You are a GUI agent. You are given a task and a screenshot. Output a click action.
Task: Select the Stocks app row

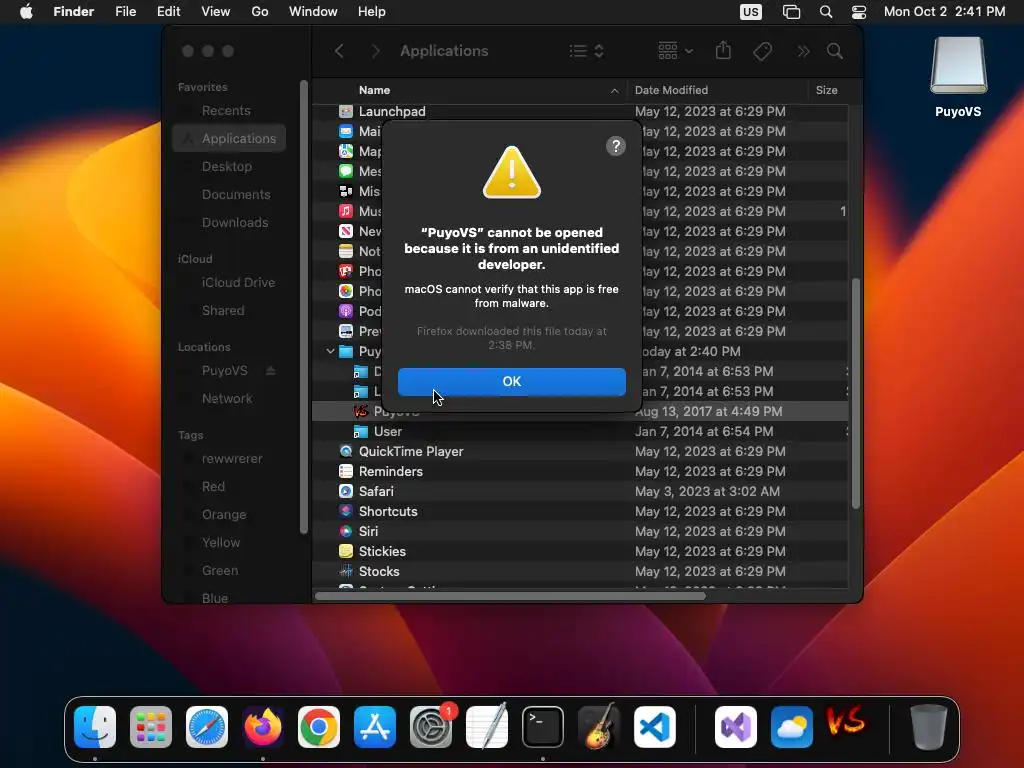(580, 571)
